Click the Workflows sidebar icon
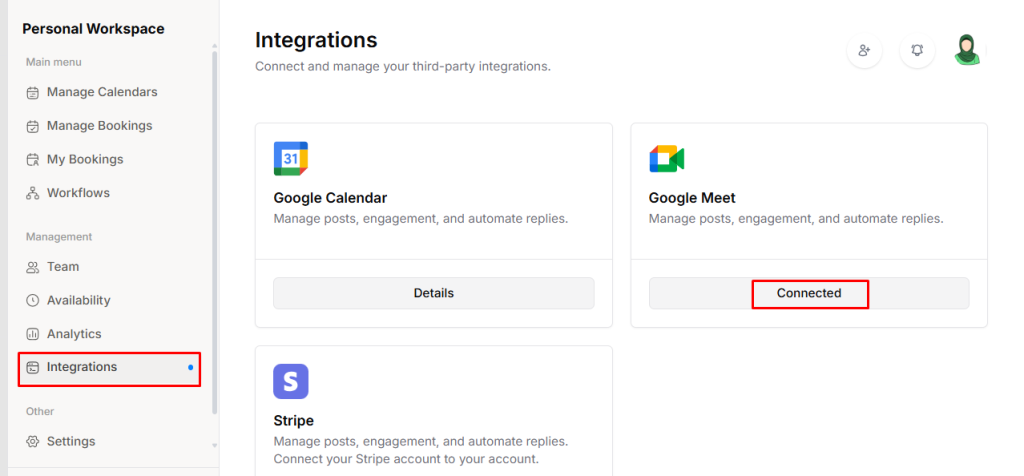This screenshot has width=1024, height=476. (33, 193)
